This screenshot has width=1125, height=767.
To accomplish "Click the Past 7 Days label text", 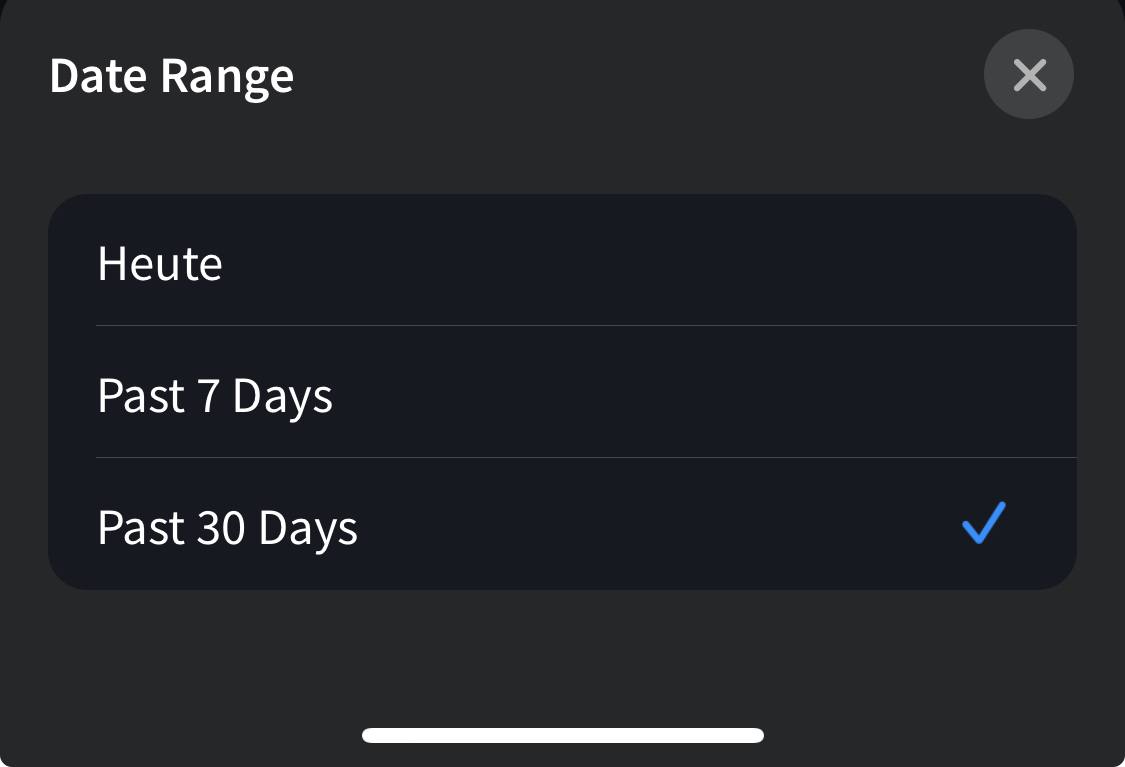I will coord(215,396).
